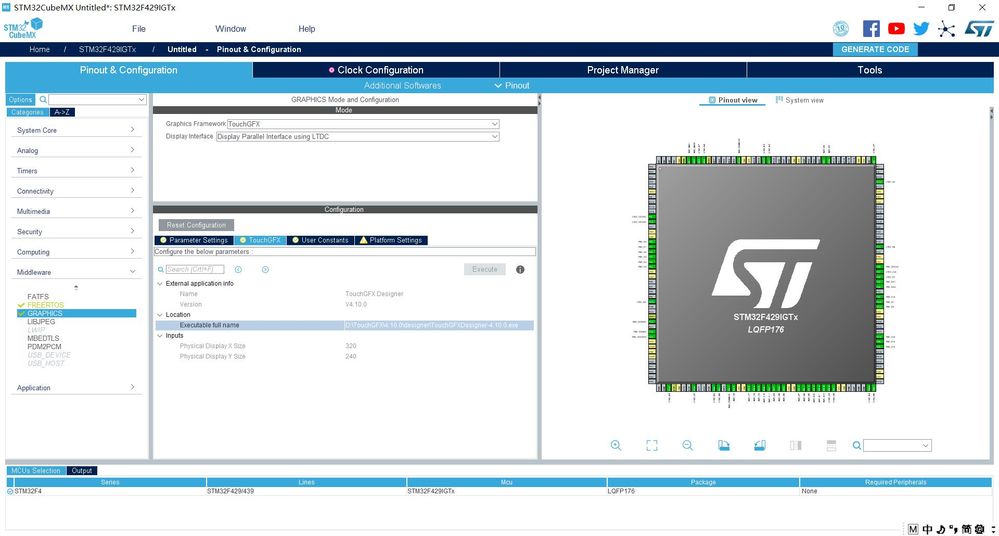Click the IME 中 language icon
999x536 pixels.
click(928, 529)
